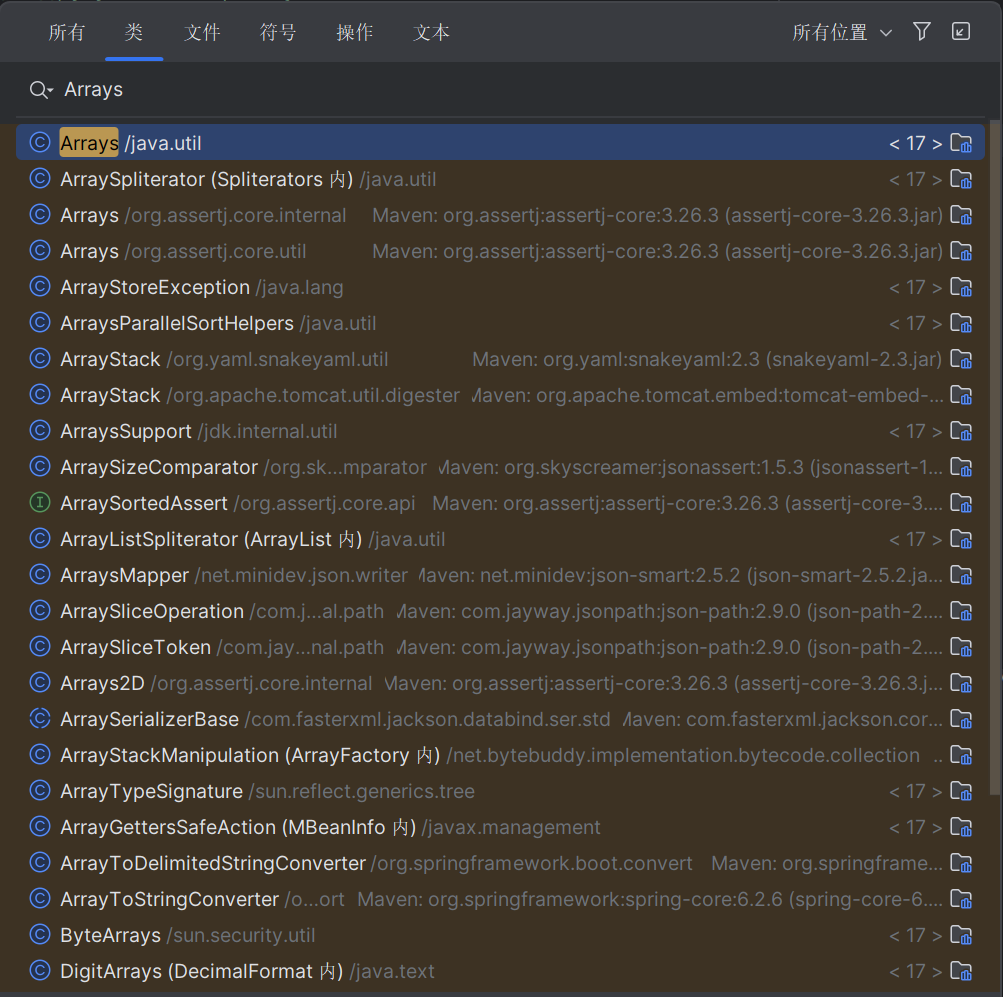
Task: Click abstract class icon beside ArraySerializerBase
Action: [40, 719]
